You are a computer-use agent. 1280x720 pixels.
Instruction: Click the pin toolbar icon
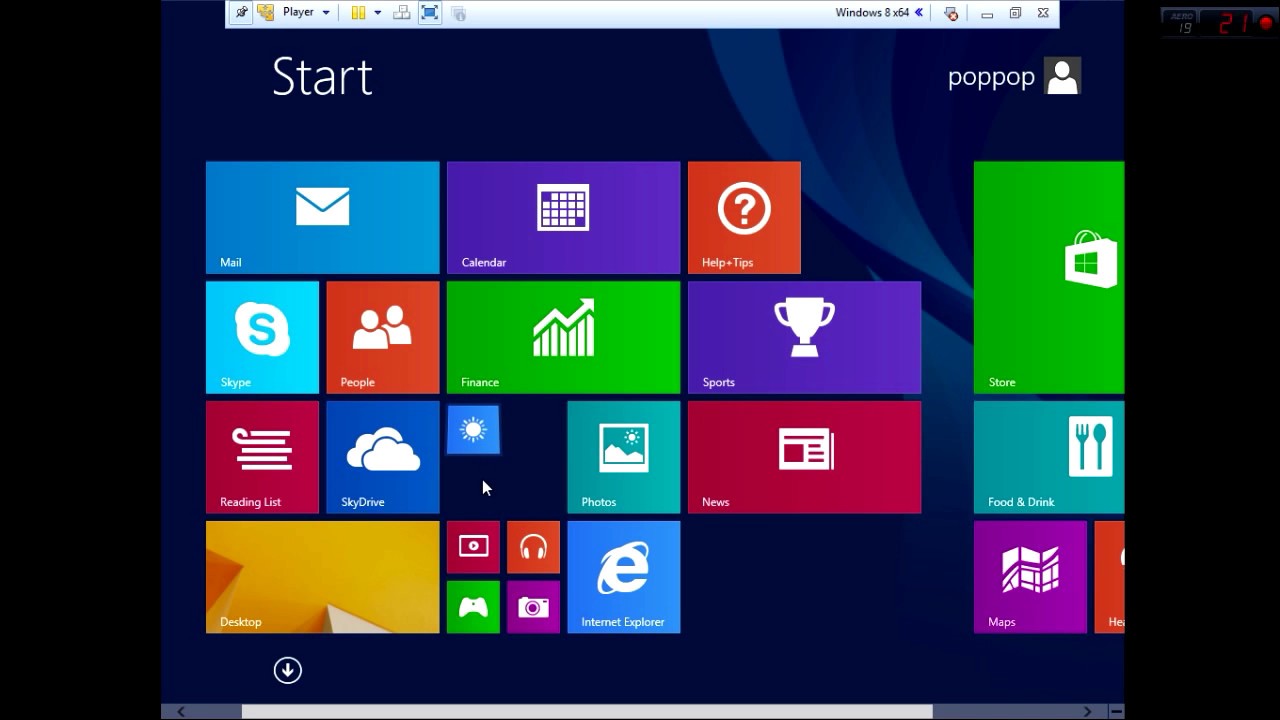pos(241,13)
